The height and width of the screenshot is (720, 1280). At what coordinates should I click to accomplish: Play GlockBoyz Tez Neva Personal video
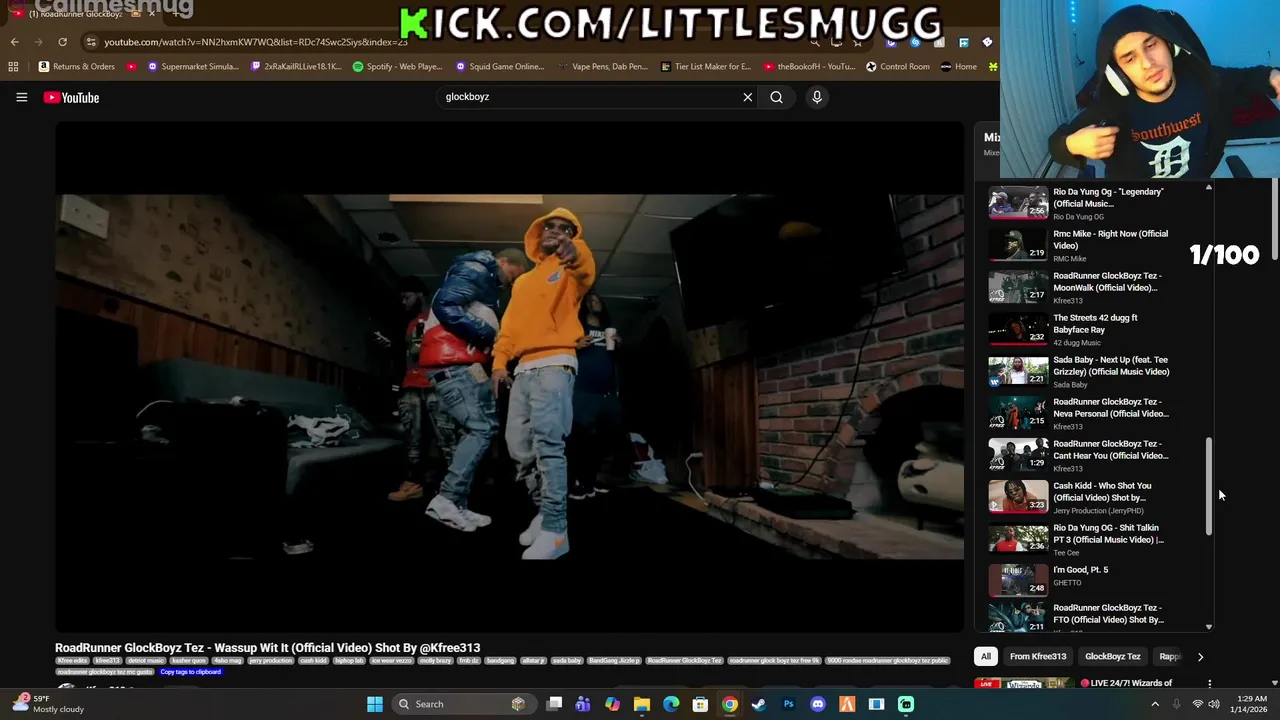[1081, 413]
